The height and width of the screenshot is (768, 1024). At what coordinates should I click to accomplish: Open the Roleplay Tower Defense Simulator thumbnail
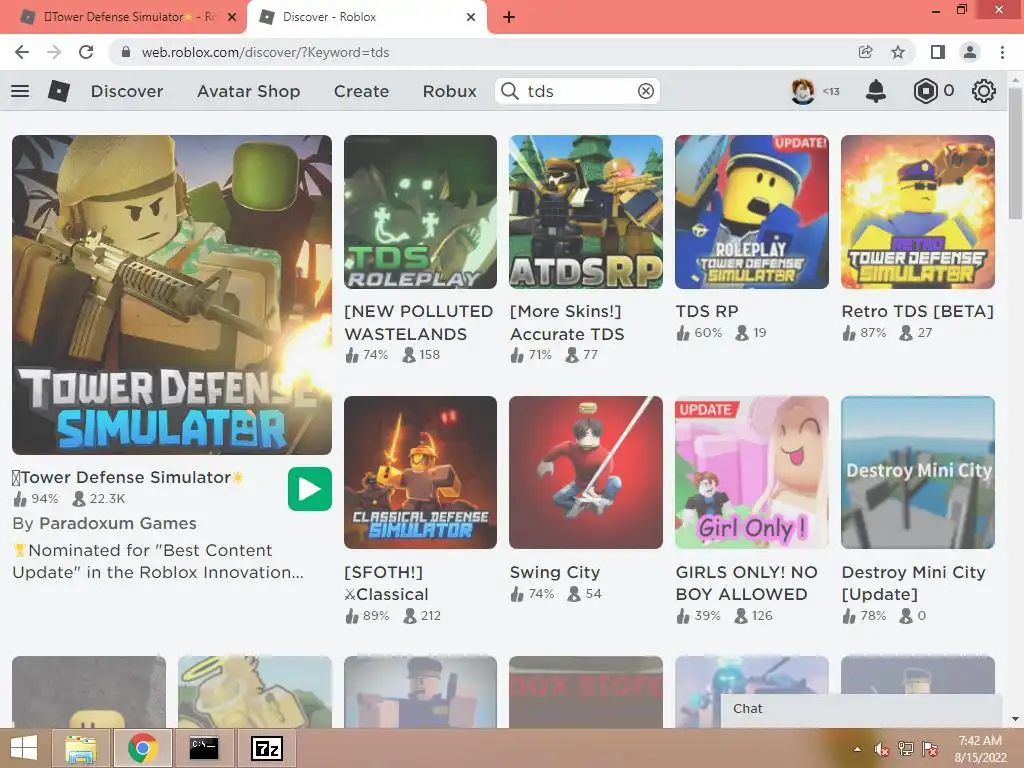coord(752,212)
